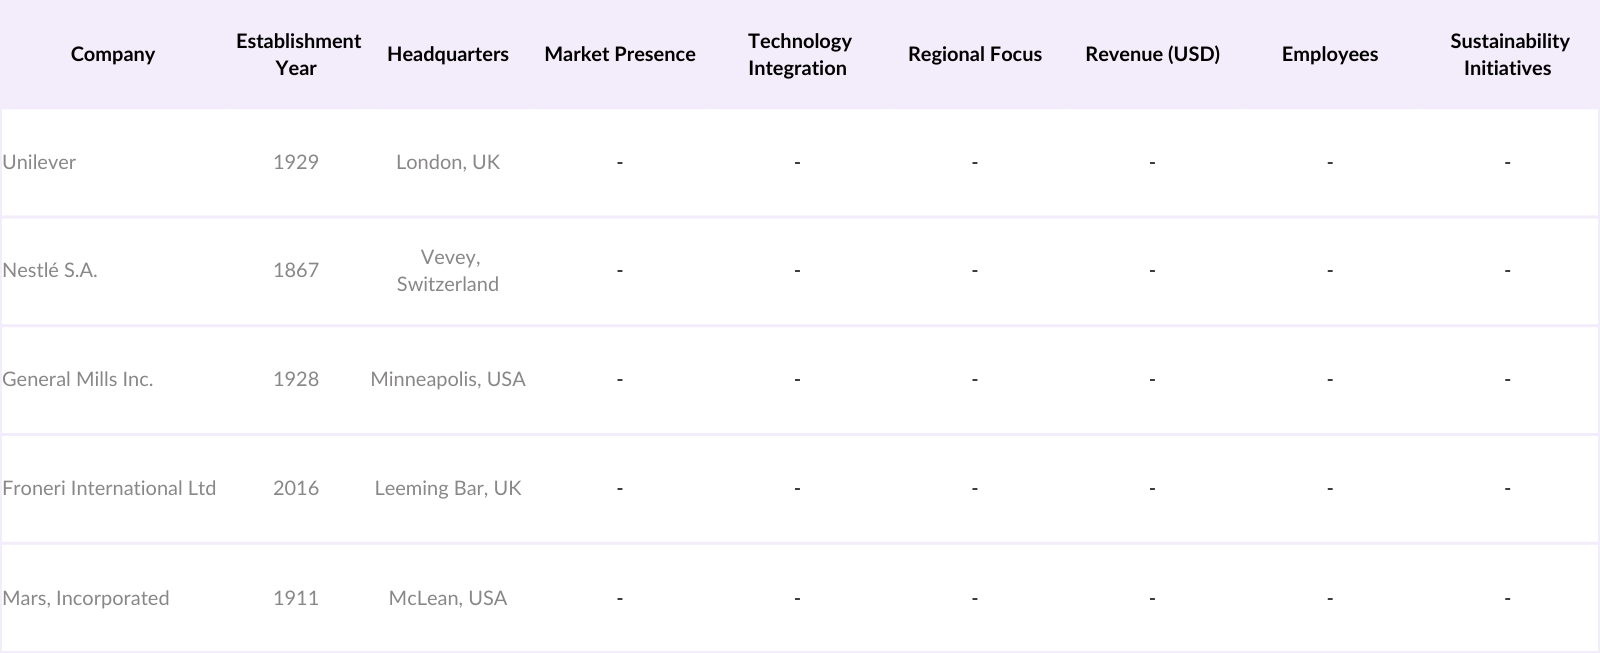Screen dimensions: 1600x653
Task: Select the Unilever company cell
Action: 39,162
